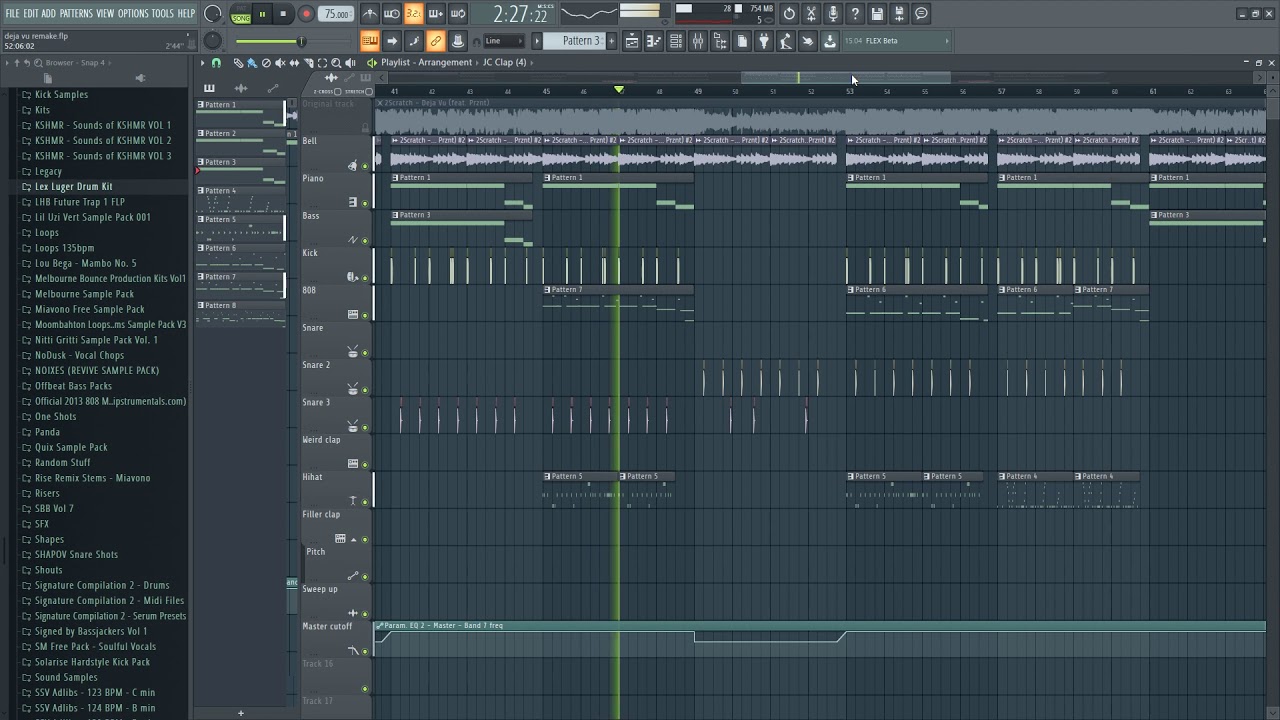Open the Piano roll view icon
Image resolution: width=1280 pixels, height=720 pixels.
click(x=654, y=41)
